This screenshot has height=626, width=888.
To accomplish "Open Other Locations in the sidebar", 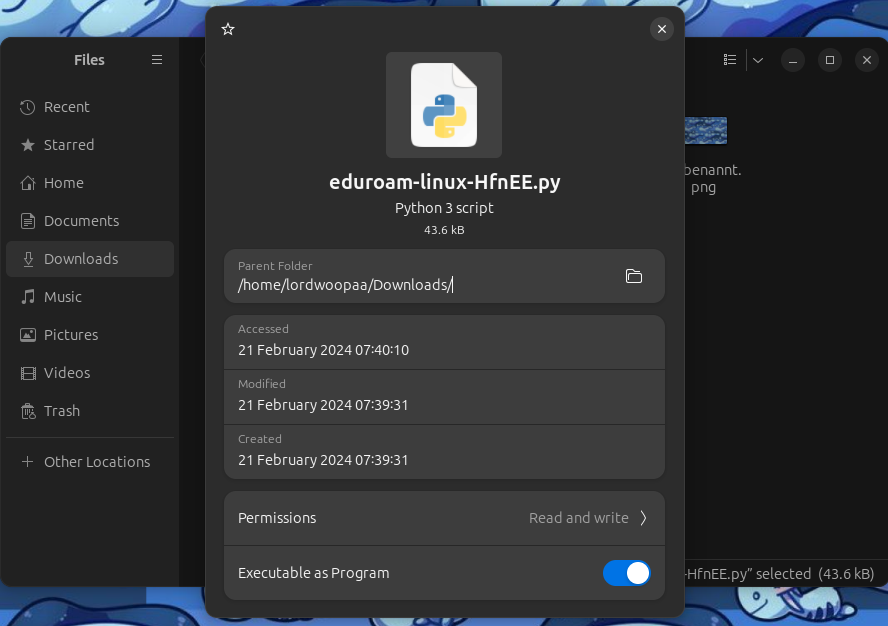I will (x=90, y=462).
